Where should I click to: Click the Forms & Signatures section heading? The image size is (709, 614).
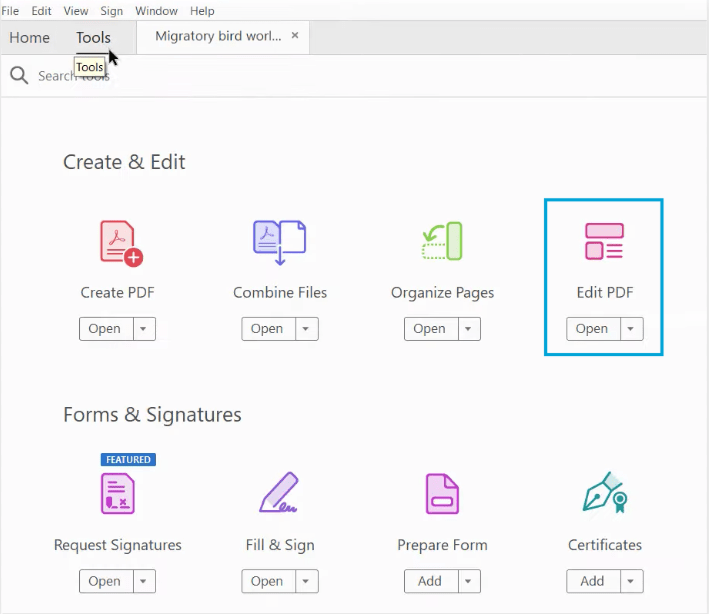(152, 415)
